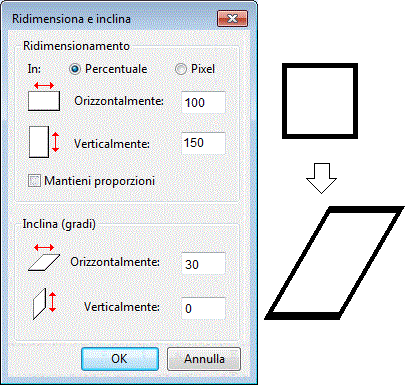Click the resize Verticalmente field showing 150
Image resolution: width=406 pixels, height=386 pixels.
tap(203, 143)
